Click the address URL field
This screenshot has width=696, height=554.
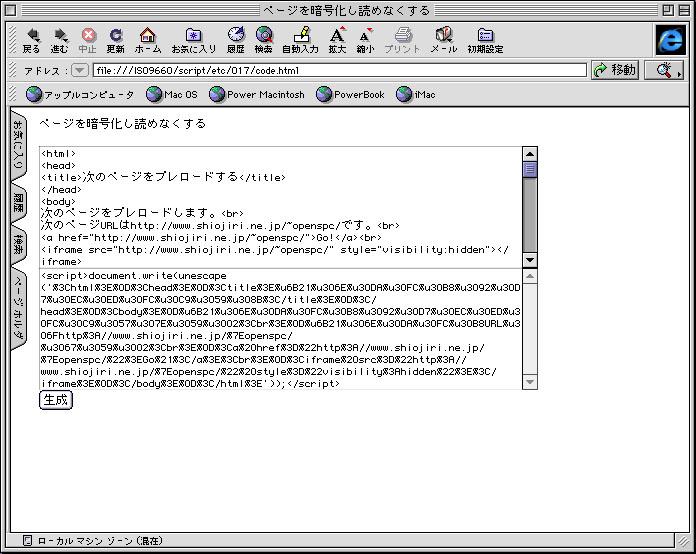coord(340,70)
